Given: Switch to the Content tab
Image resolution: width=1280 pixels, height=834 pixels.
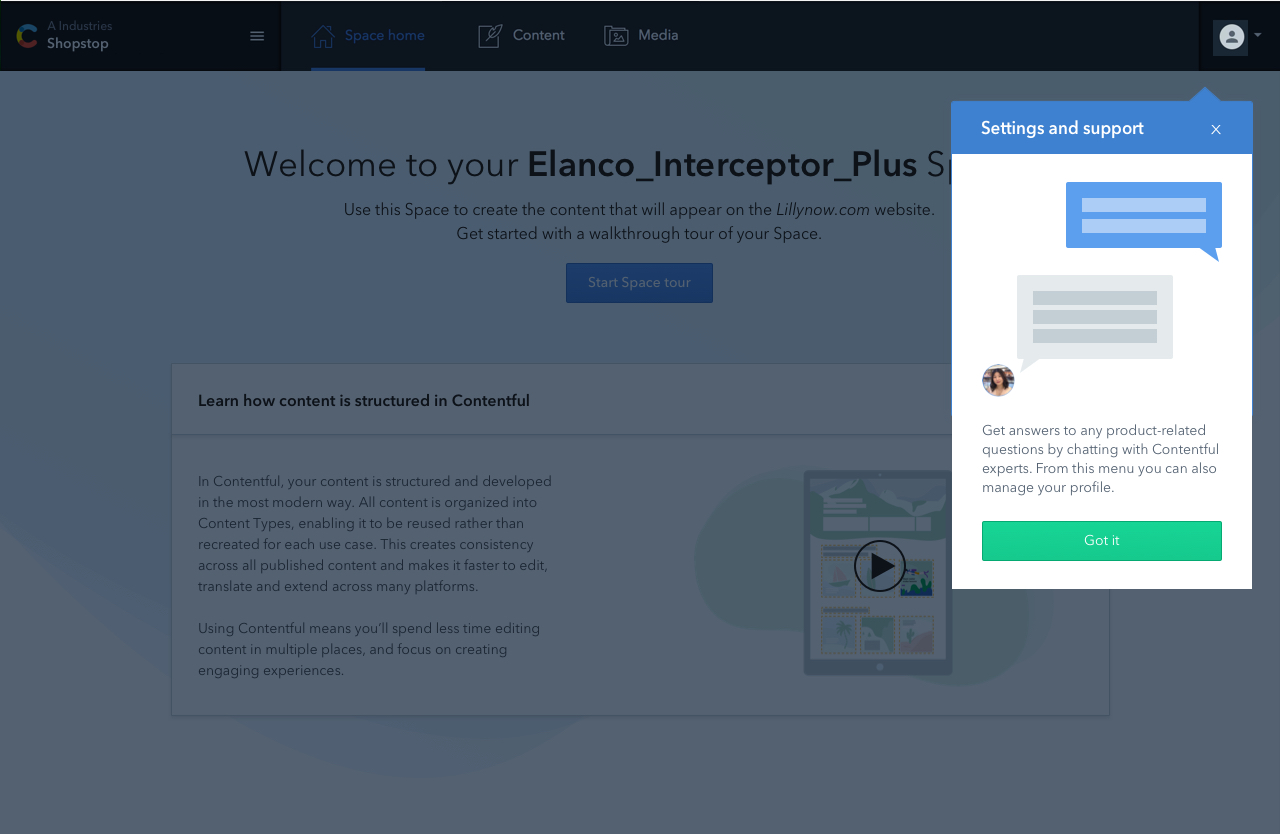Looking at the screenshot, I should (538, 36).
